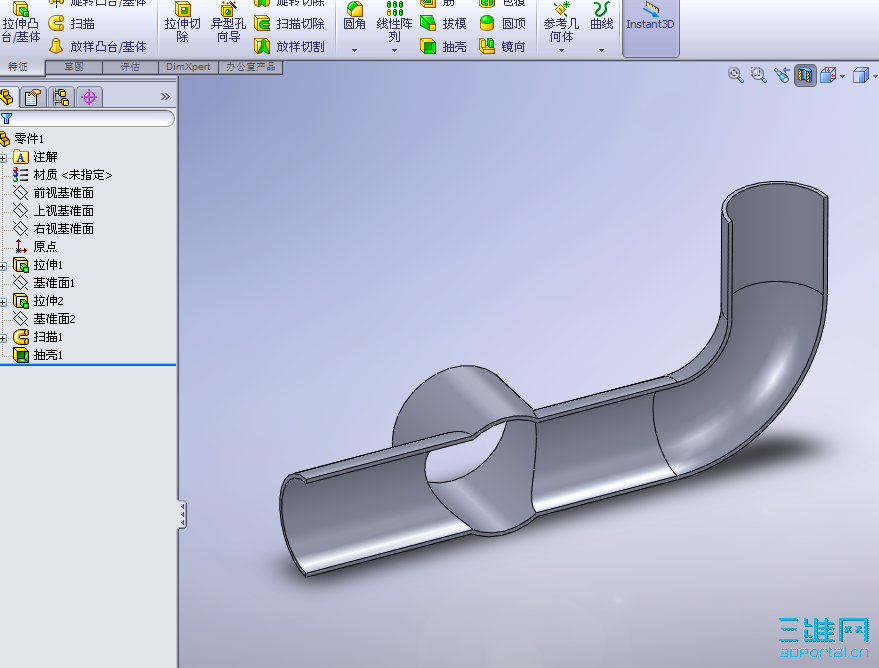The width and height of the screenshot is (879, 668).
Task: Click the Fillet tool (圆角)
Action: pyautogui.click(x=354, y=17)
